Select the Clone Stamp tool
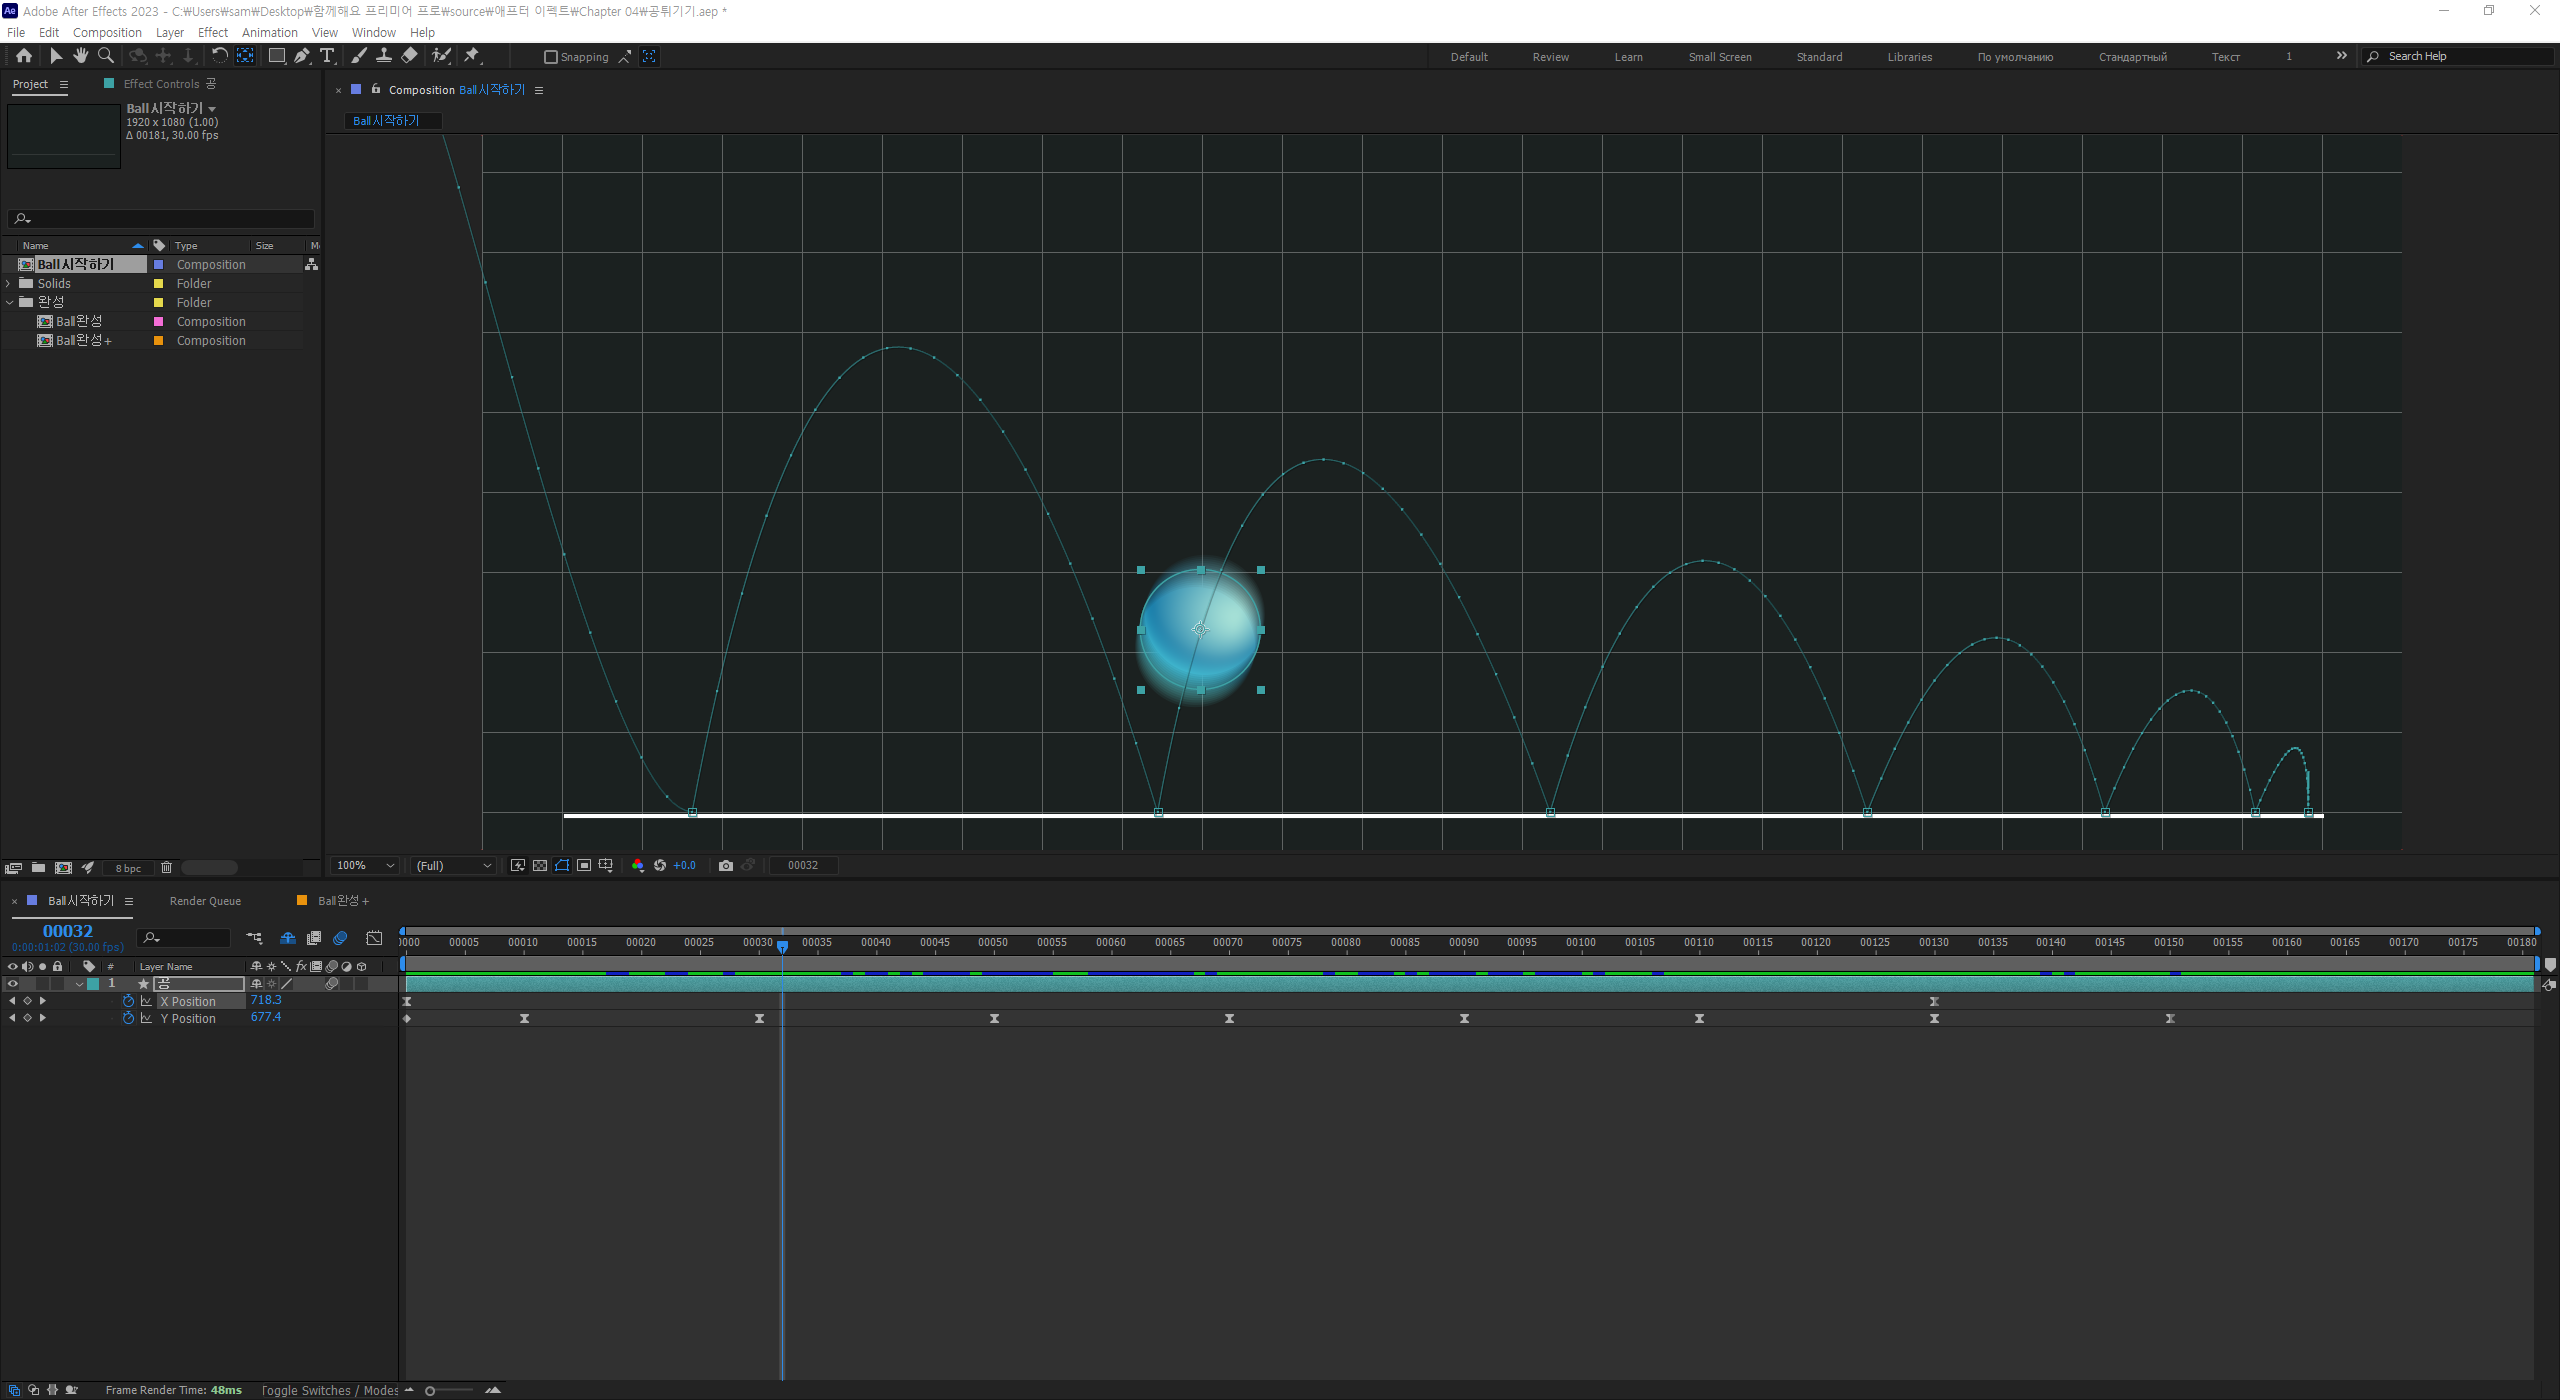This screenshot has height=1400, width=2560. click(383, 56)
